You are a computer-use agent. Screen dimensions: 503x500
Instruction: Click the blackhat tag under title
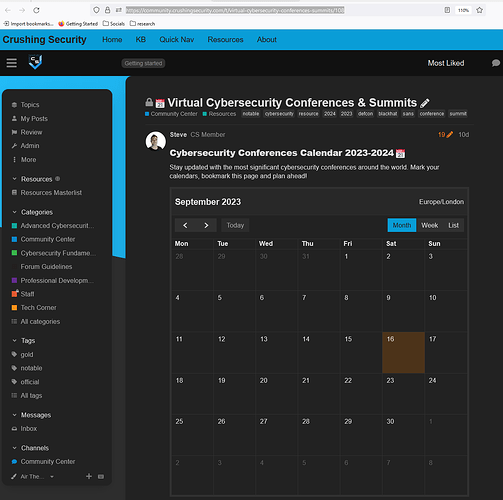pos(388,114)
